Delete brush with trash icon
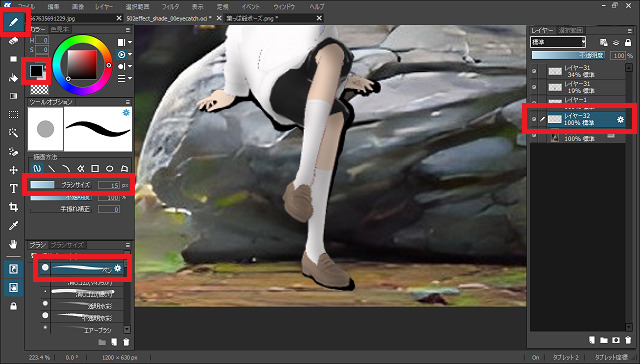Viewport: 640px width, 364px height. click(x=126, y=342)
